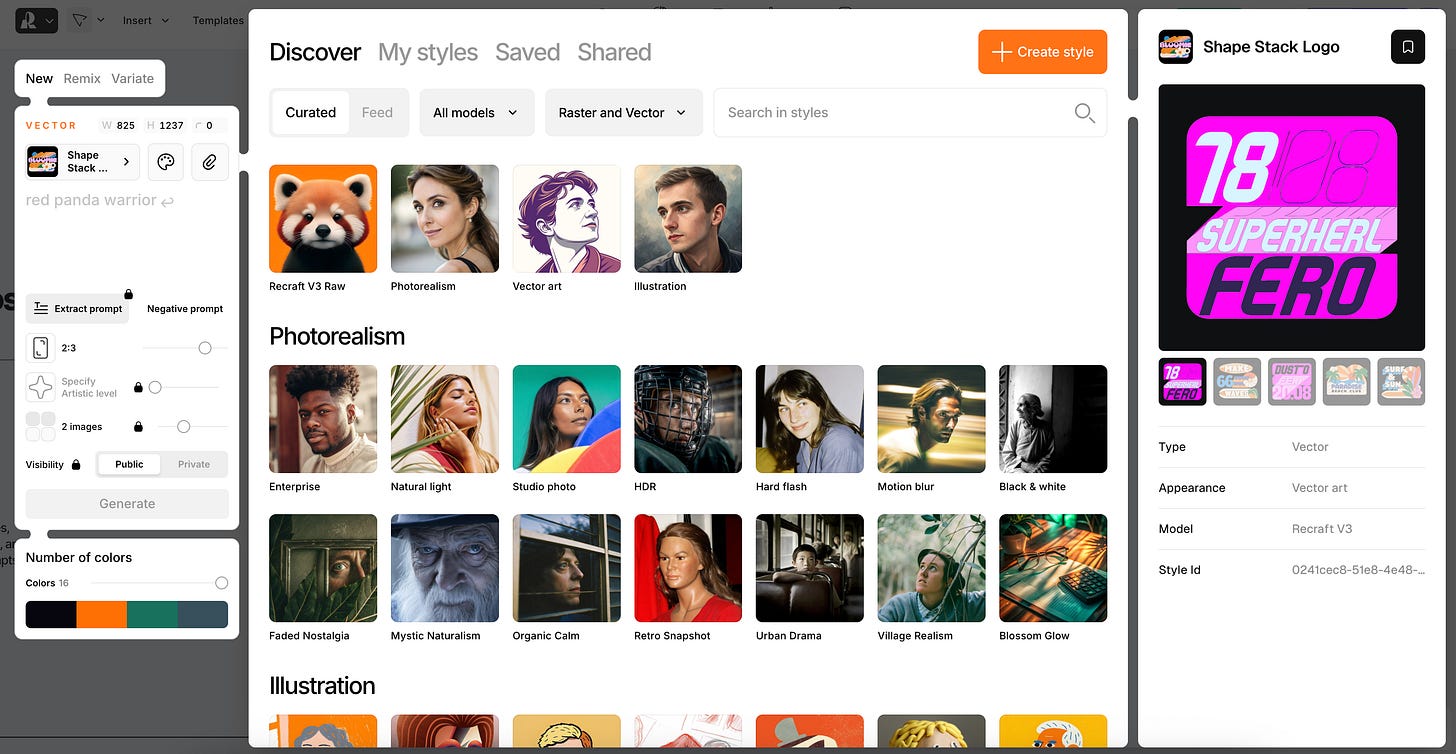This screenshot has height=754, width=1456.
Task: Click the Extract prompt button
Action: 77,309
